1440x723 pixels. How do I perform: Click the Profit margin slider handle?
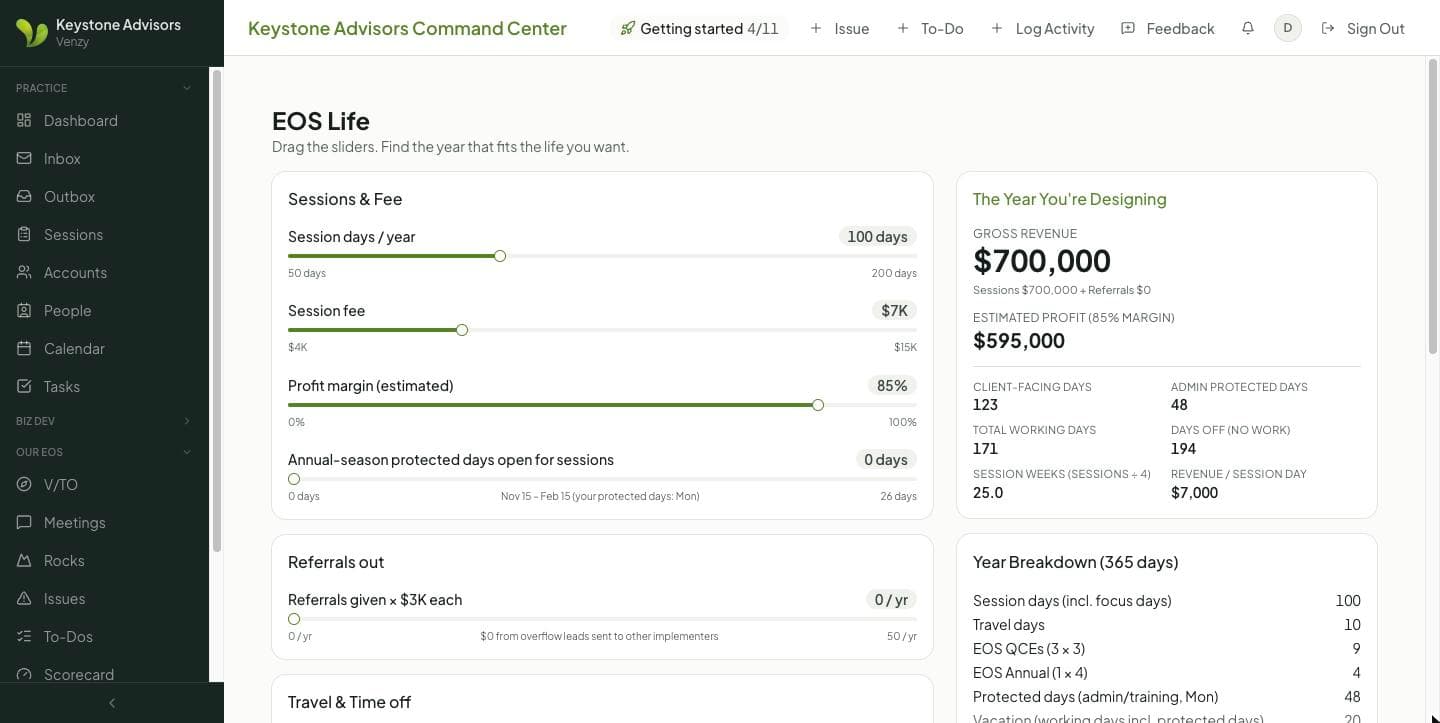[818, 405]
